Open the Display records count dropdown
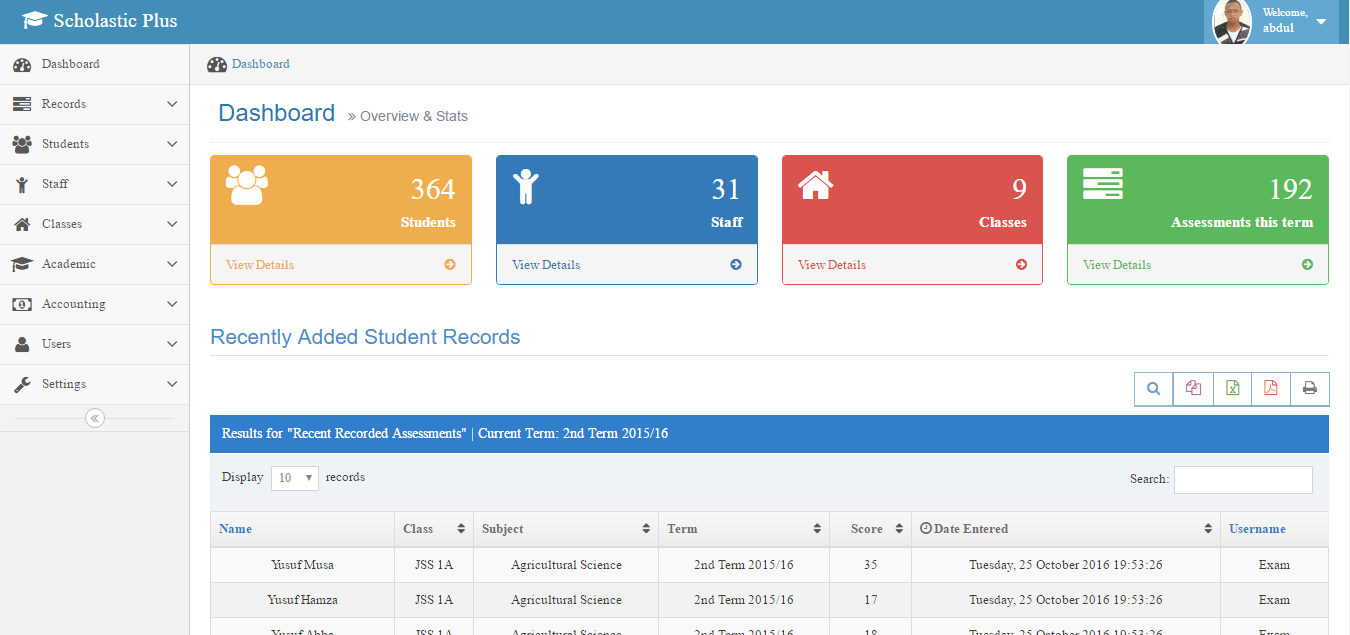This screenshot has width=1350, height=635. (x=295, y=478)
